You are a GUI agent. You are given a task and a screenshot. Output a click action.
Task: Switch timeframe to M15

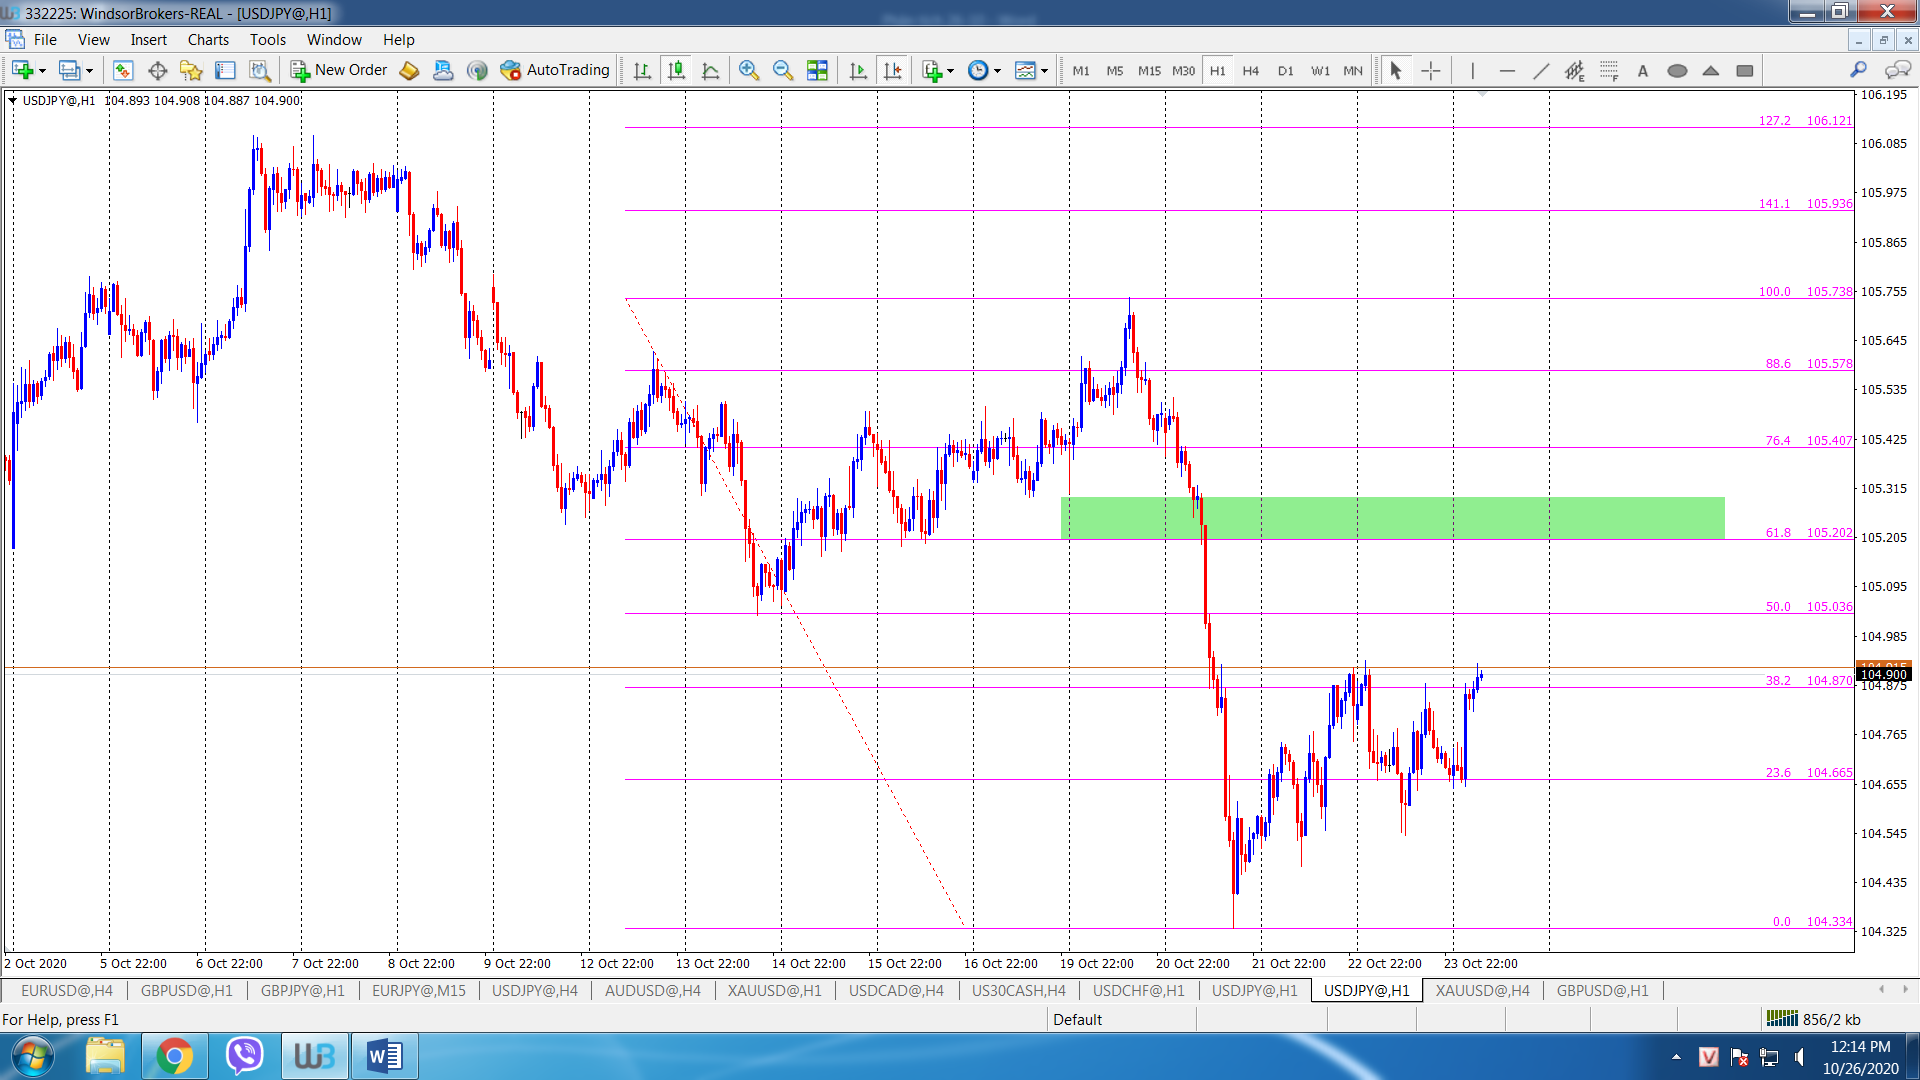(1149, 71)
